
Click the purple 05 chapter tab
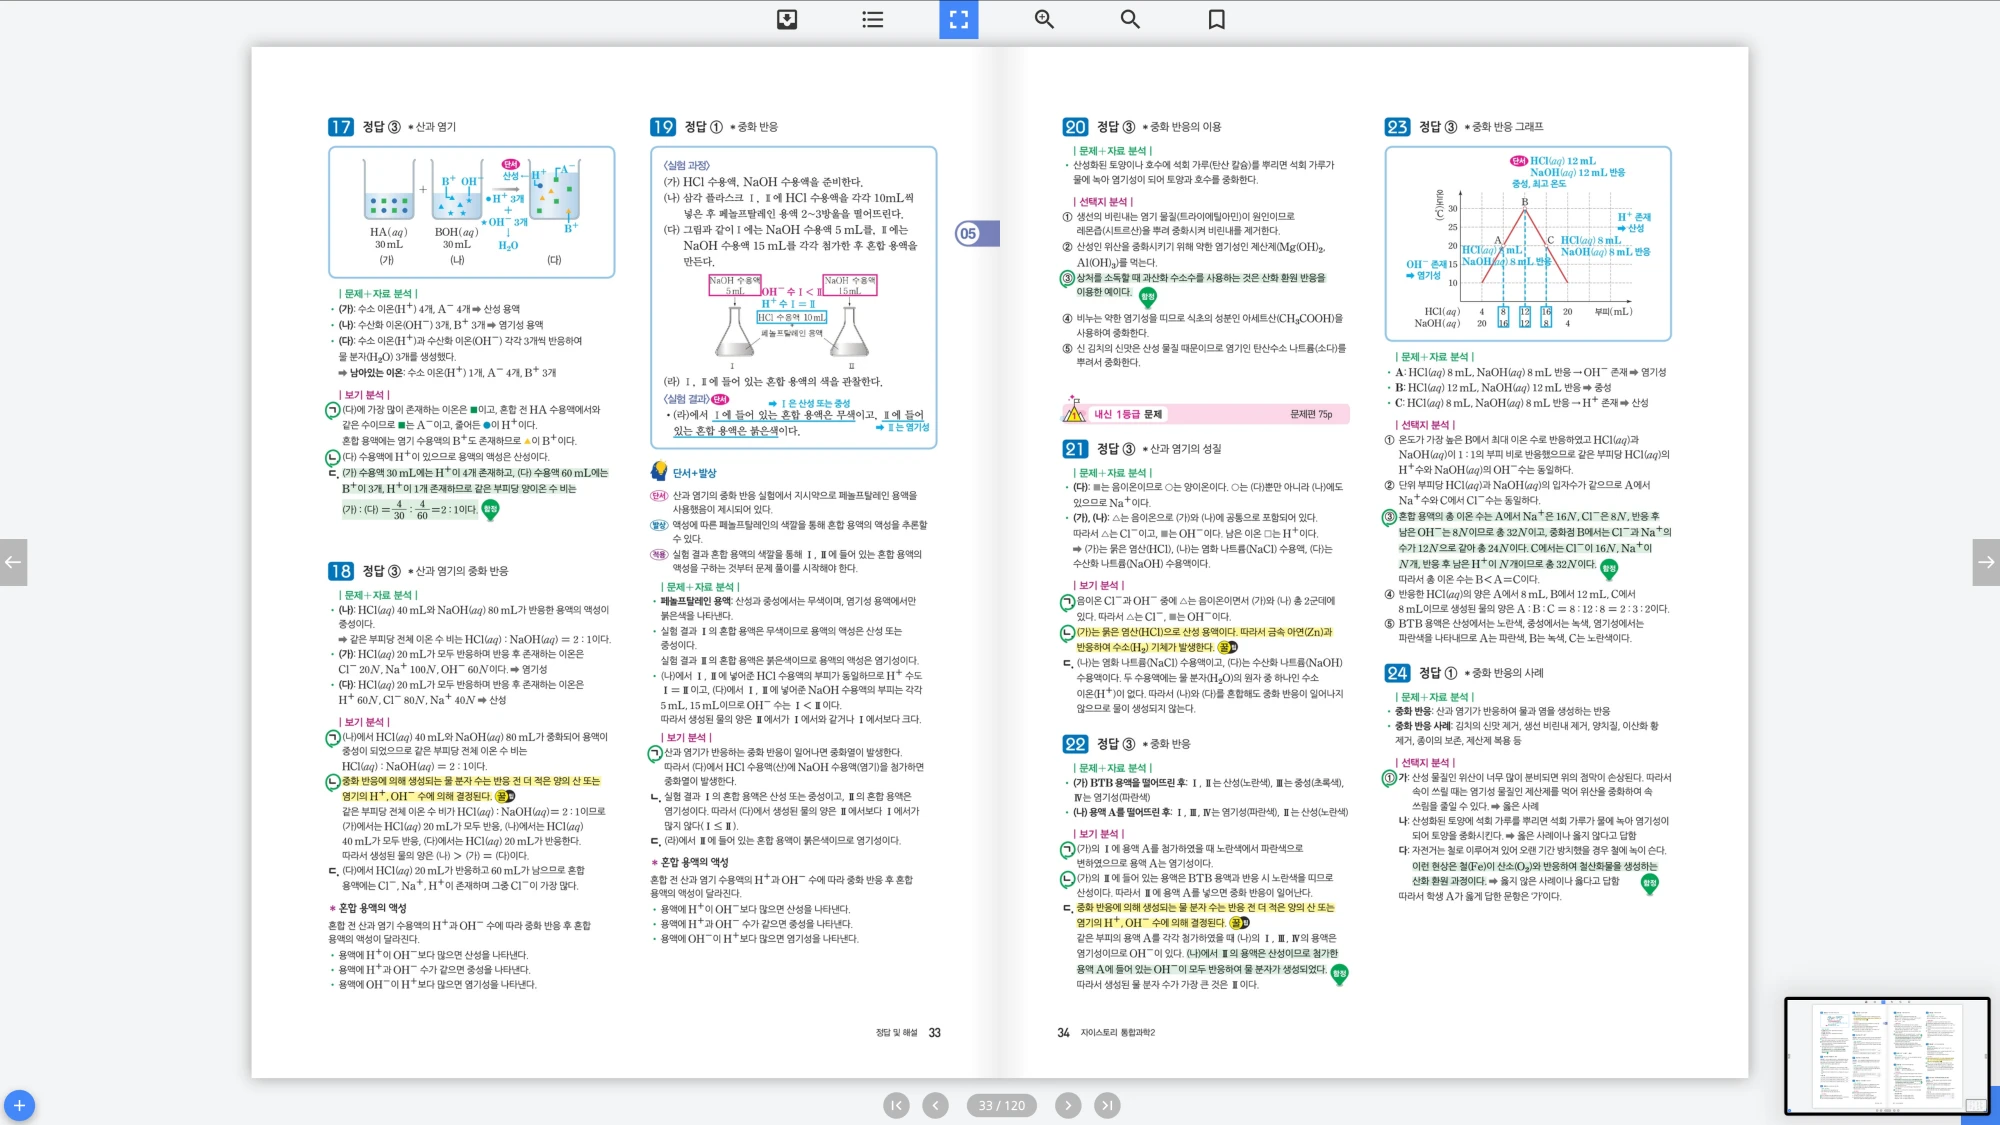click(x=976, y=233)
